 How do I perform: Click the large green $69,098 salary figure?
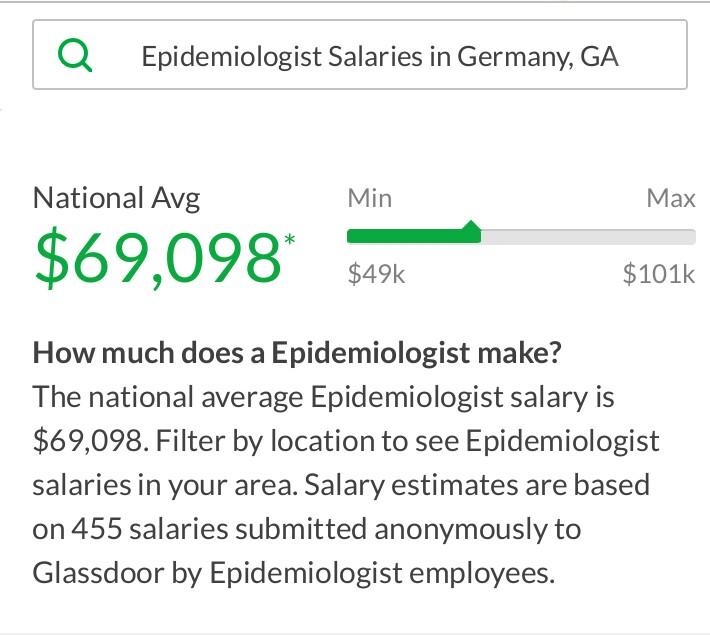(x=157, y=256)
